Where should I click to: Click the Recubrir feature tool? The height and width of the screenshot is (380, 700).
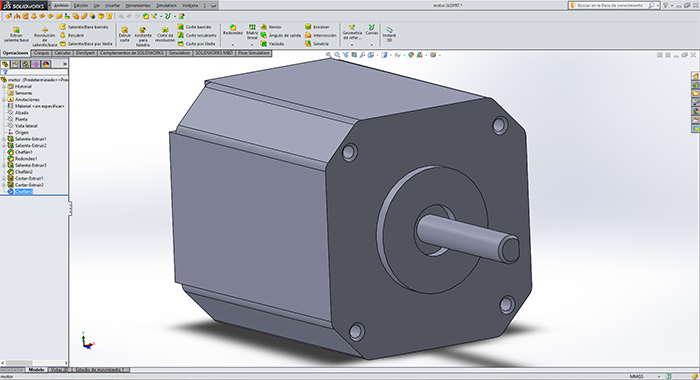72,35
